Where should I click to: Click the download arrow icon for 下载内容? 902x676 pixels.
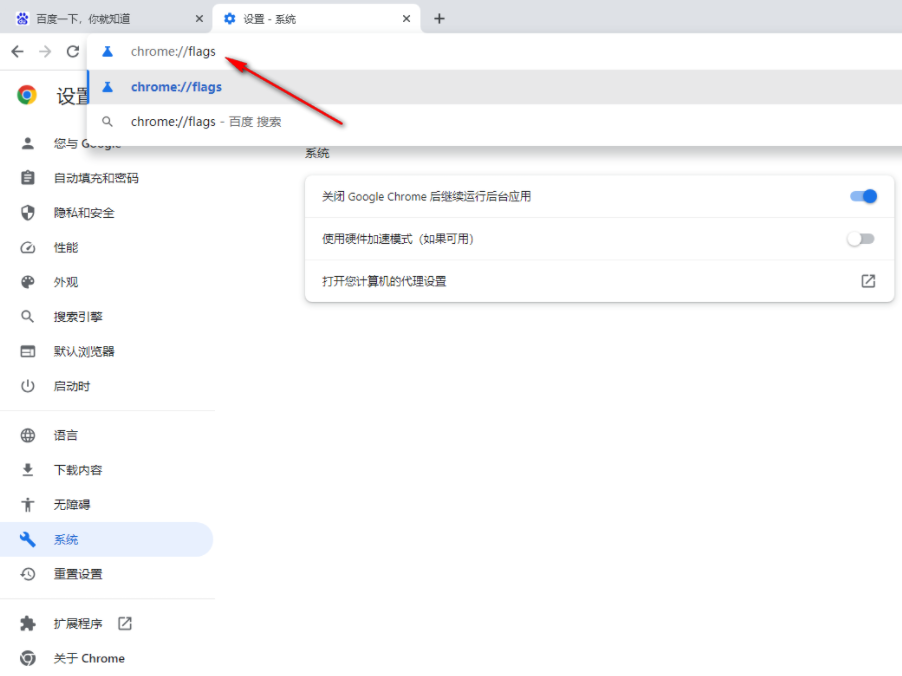pyautogui.click(x=28, y=470)
